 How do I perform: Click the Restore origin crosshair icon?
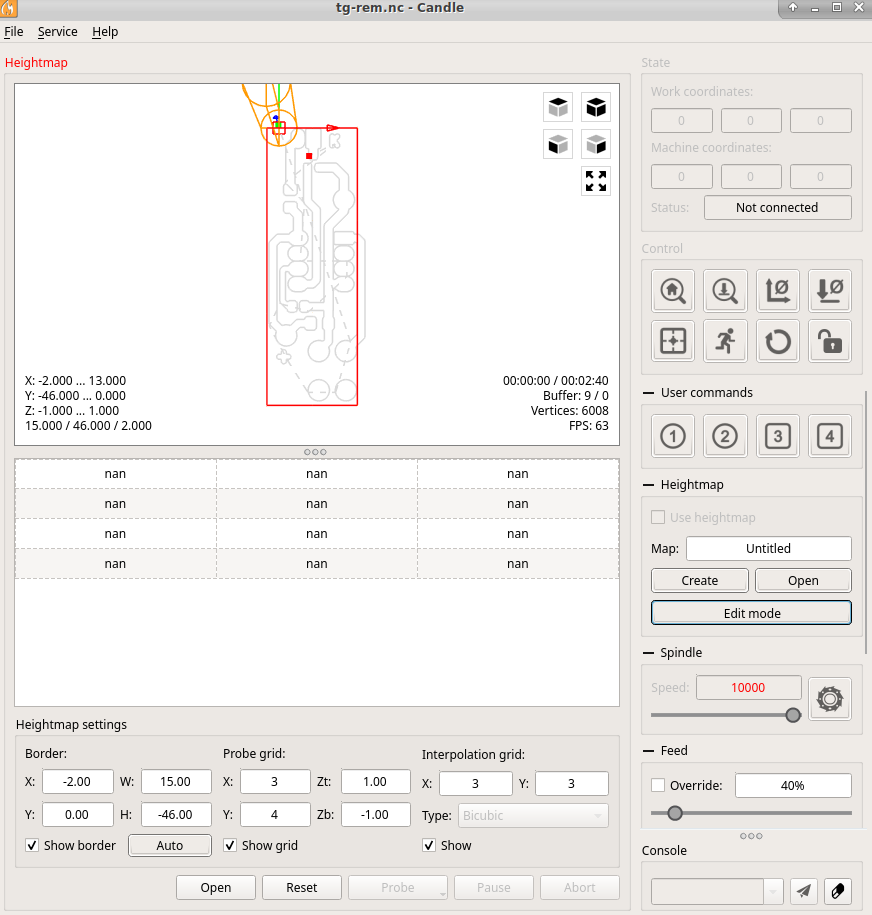point(673,341)
